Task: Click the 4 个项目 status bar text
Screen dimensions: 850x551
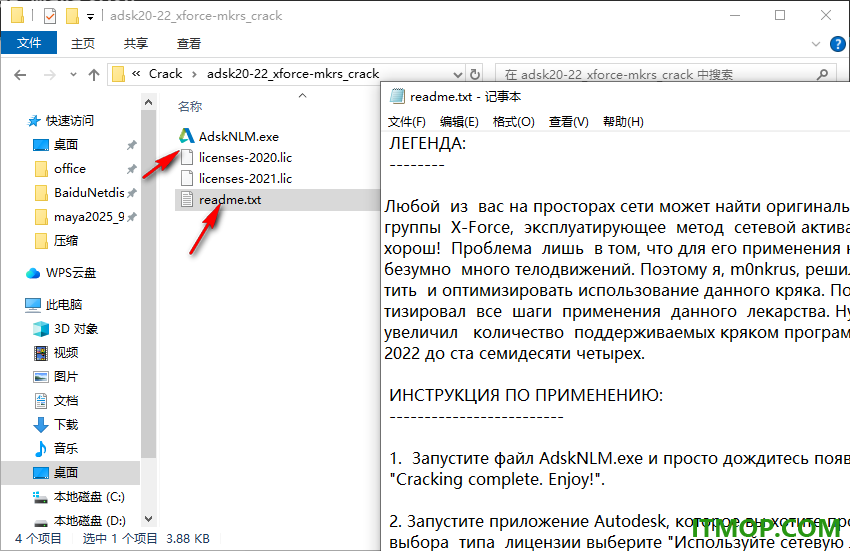Action: tap(38, 539)
